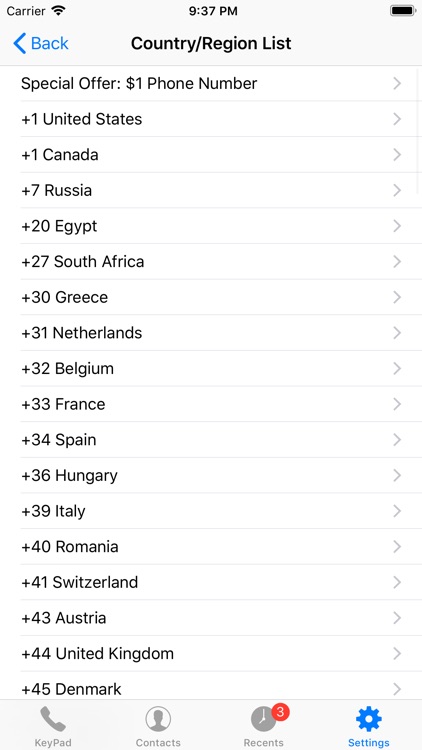Open the +45 Denmark entry
422x750 pixels.
(211, 687)
